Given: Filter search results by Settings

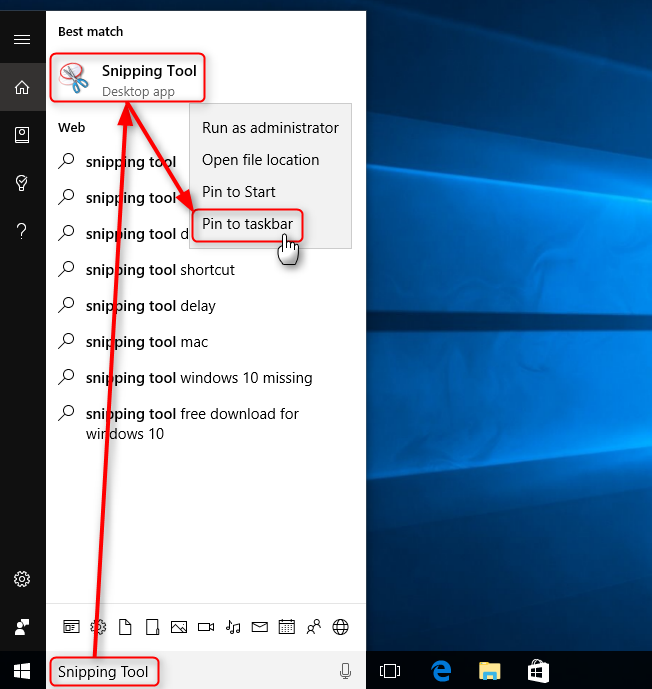Looking at the screenshot, I should 98,627.
